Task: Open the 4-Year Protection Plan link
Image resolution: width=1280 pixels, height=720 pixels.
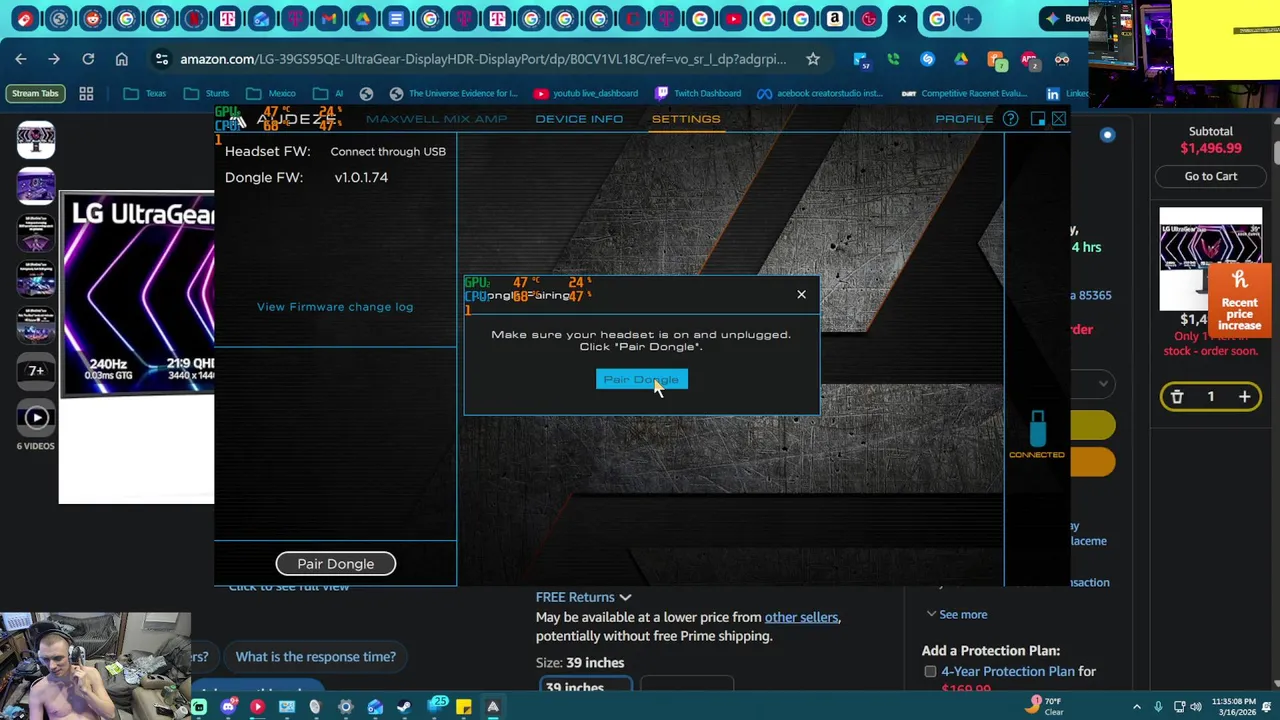Action: tap(1008, 672)
